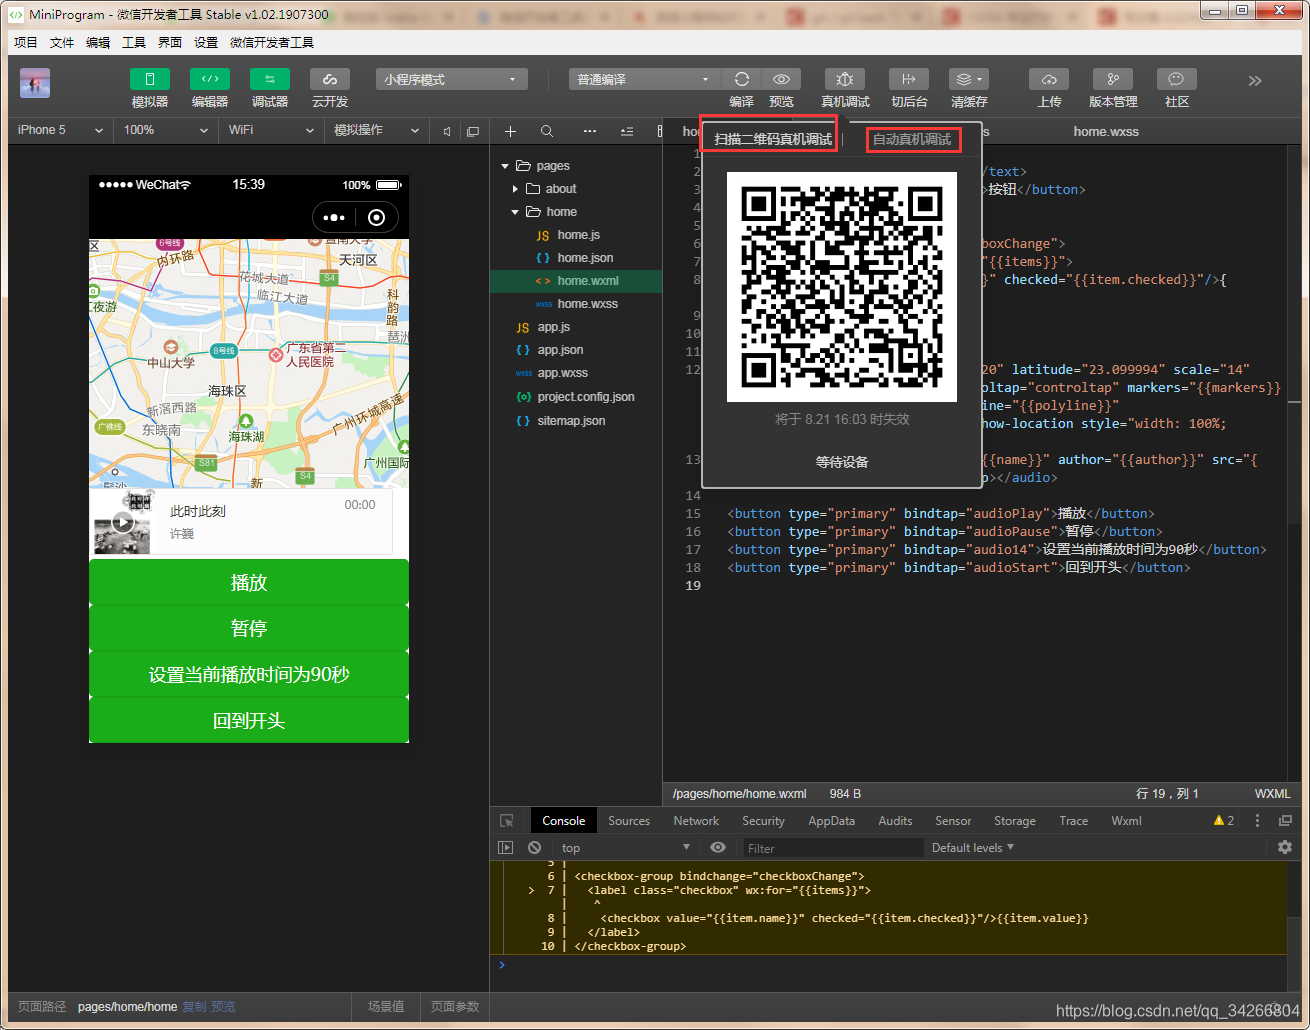Screen dimensions: 1310x1030
Task: Click the 预览 preview eye icon
Action: (x=781, y=79)
